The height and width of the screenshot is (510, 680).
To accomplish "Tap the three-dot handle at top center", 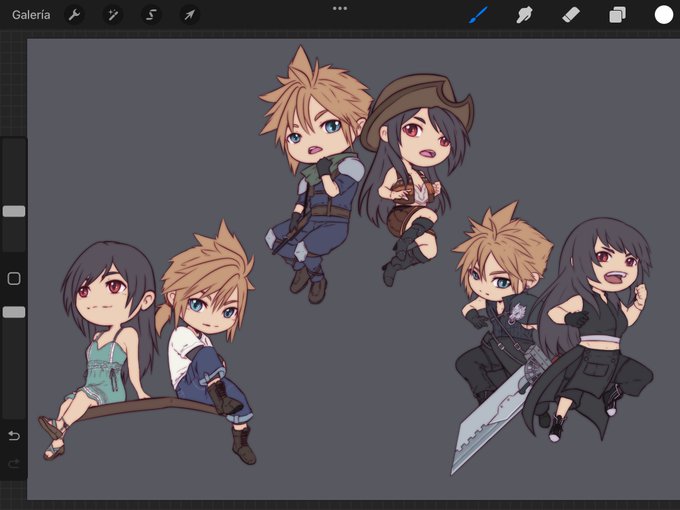I will (x=340, y=8).
